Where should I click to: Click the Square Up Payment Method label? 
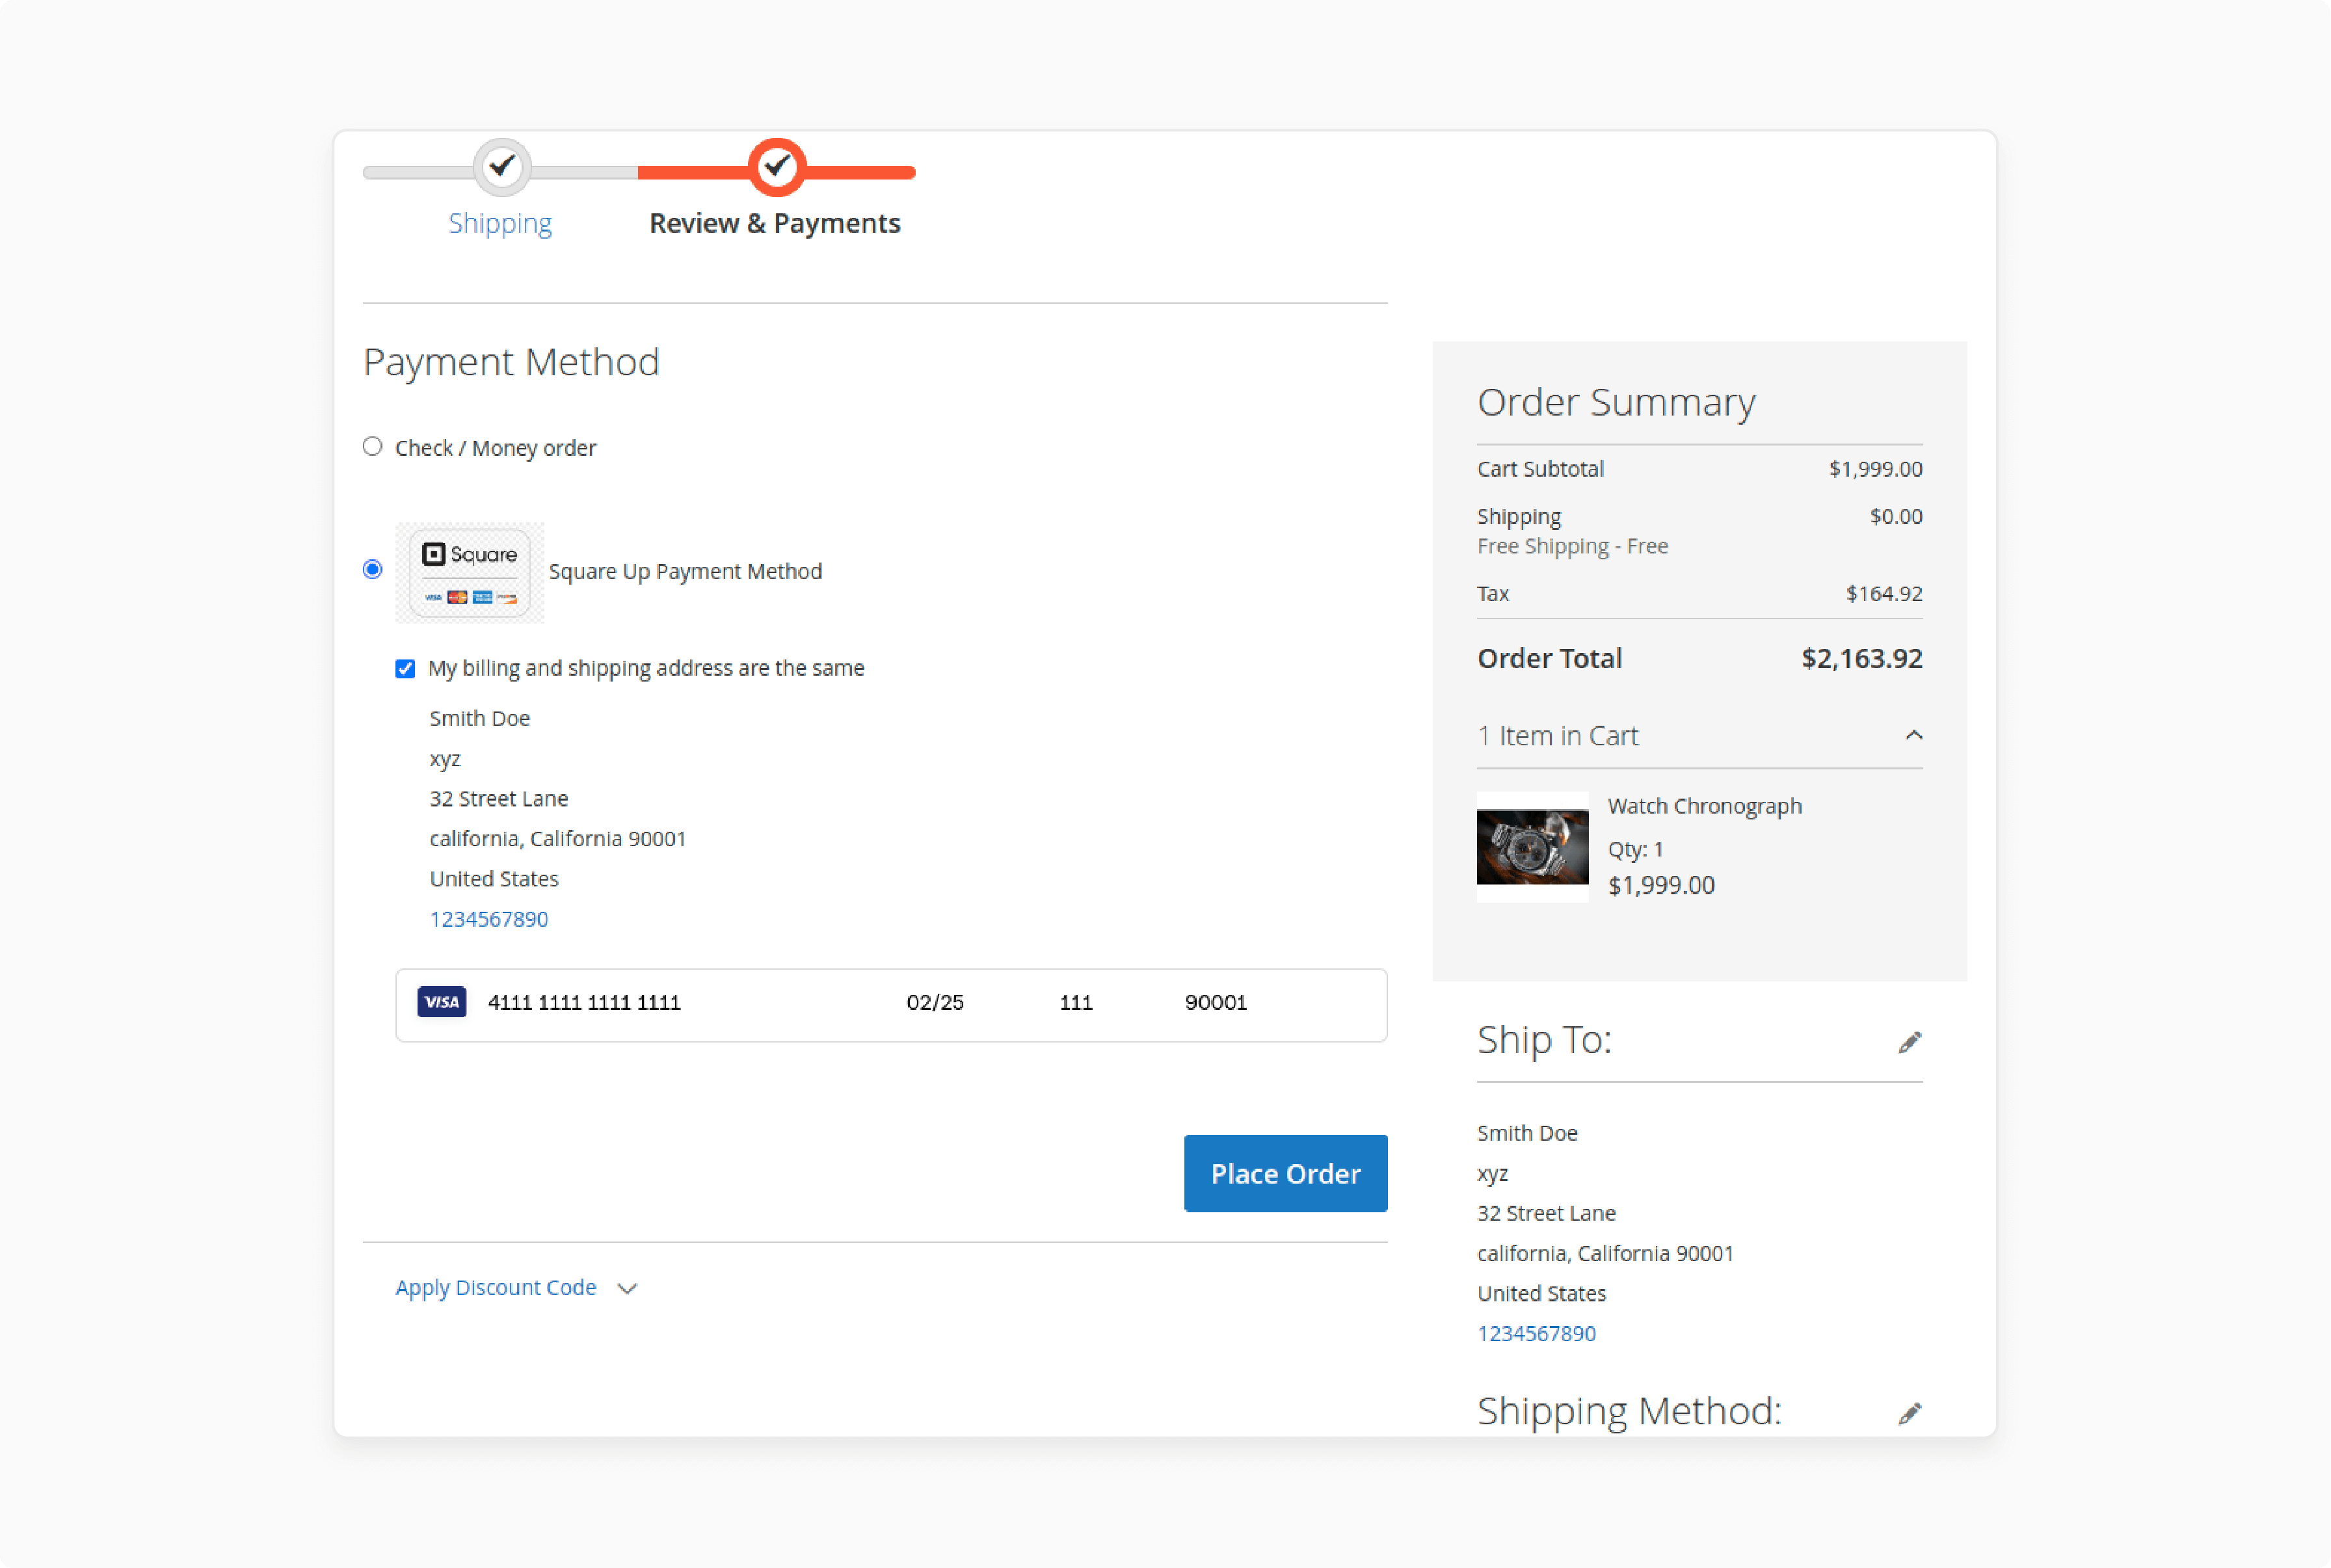(686, 571)
